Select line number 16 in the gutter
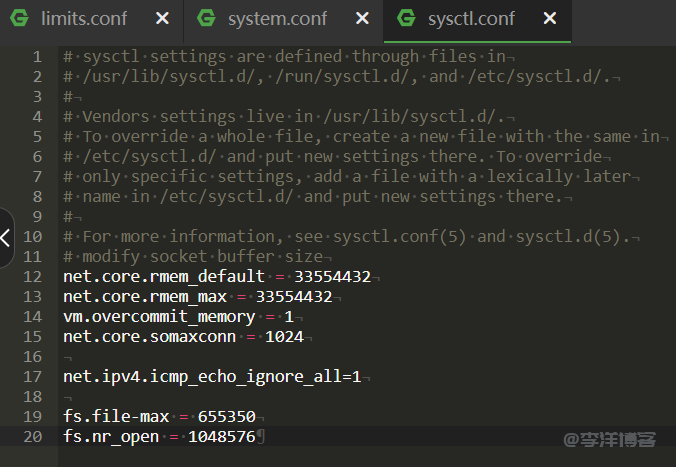The height and width of the screenshot is (467, 676). [33, 357]
